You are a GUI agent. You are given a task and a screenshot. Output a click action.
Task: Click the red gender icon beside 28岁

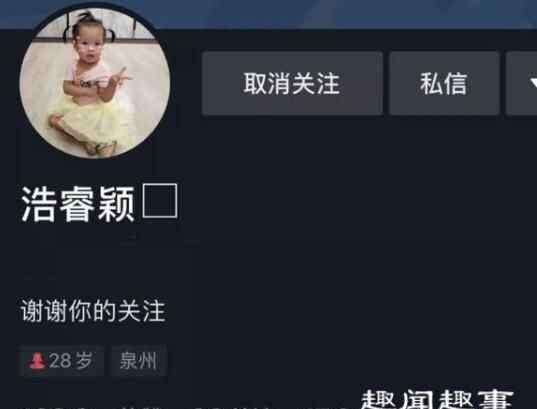coord(37,361)
